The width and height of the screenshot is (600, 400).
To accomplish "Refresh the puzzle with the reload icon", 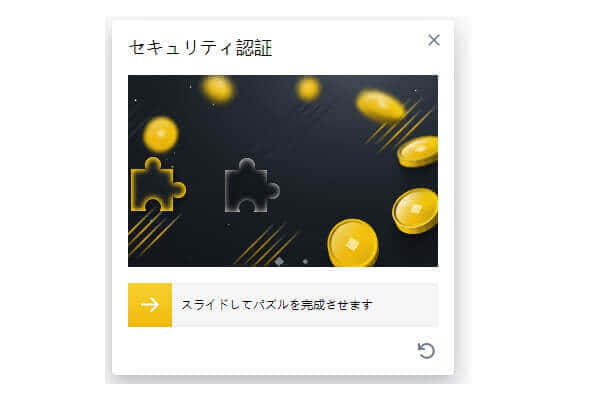I will point(426,351).
